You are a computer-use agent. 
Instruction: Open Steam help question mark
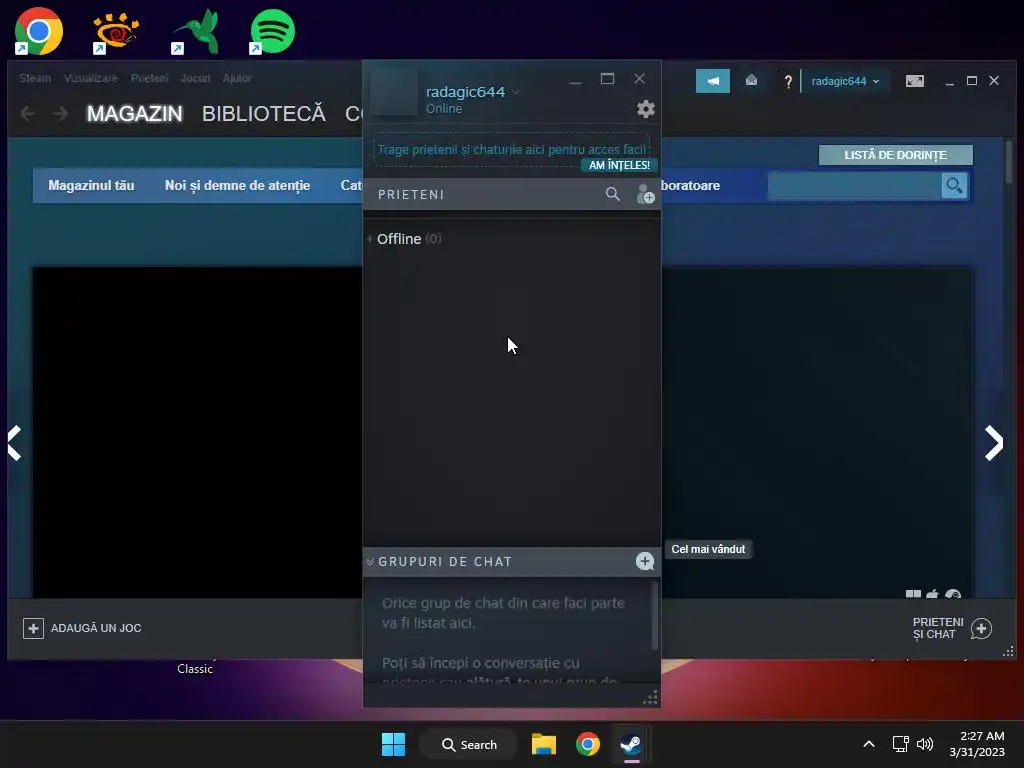pos(788,82)
